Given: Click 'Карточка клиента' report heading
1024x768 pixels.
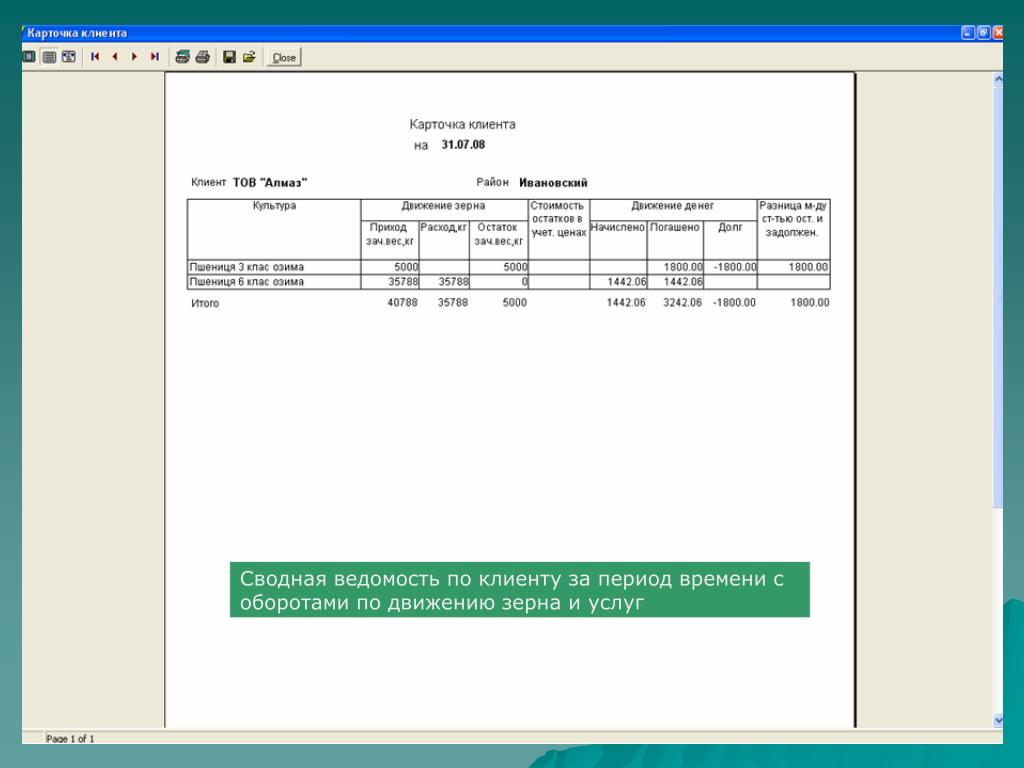Looking at the screenshot, I should pyautogui.click(x=462, y=124).
